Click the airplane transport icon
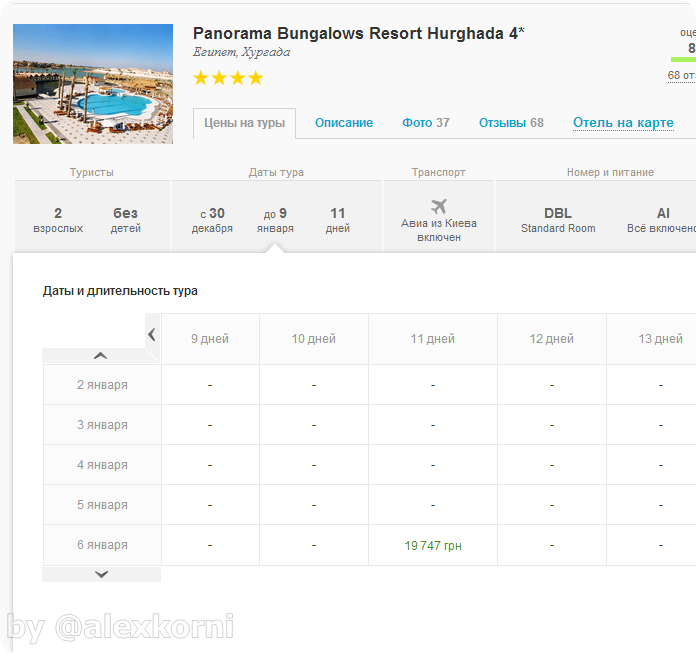 click(x=439, y=206)
